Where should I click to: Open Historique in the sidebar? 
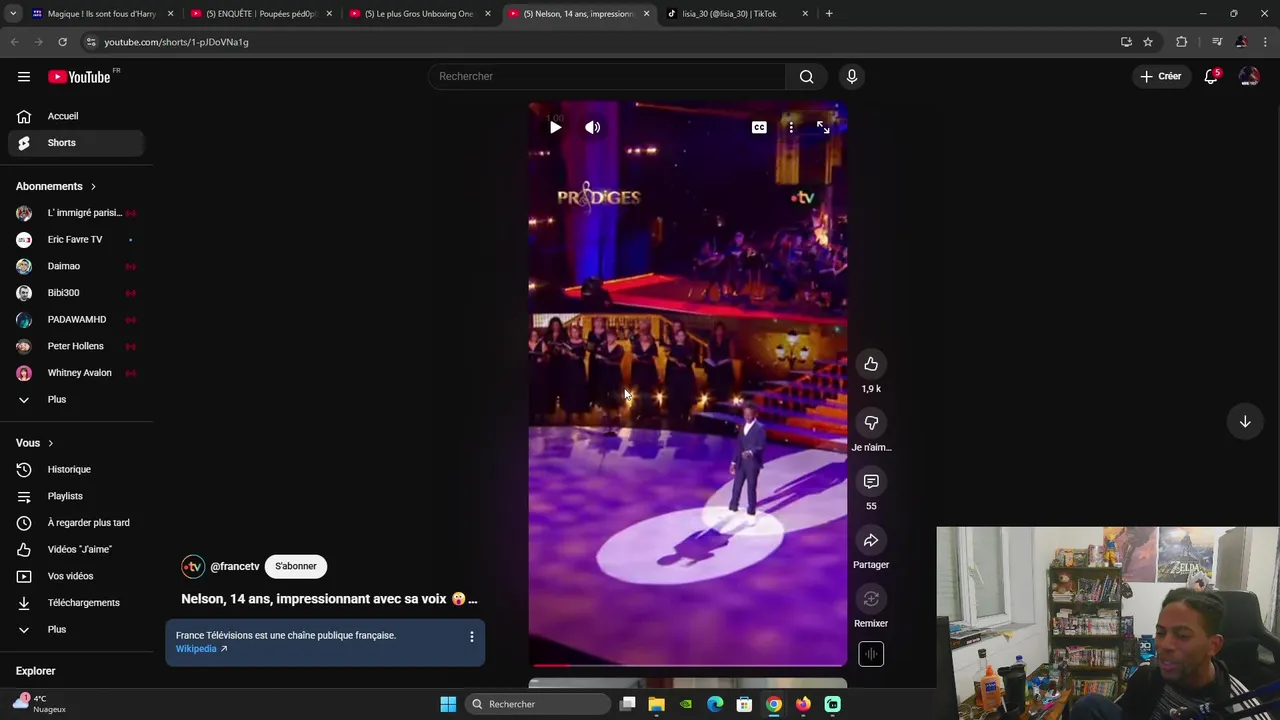click(77, 470)
